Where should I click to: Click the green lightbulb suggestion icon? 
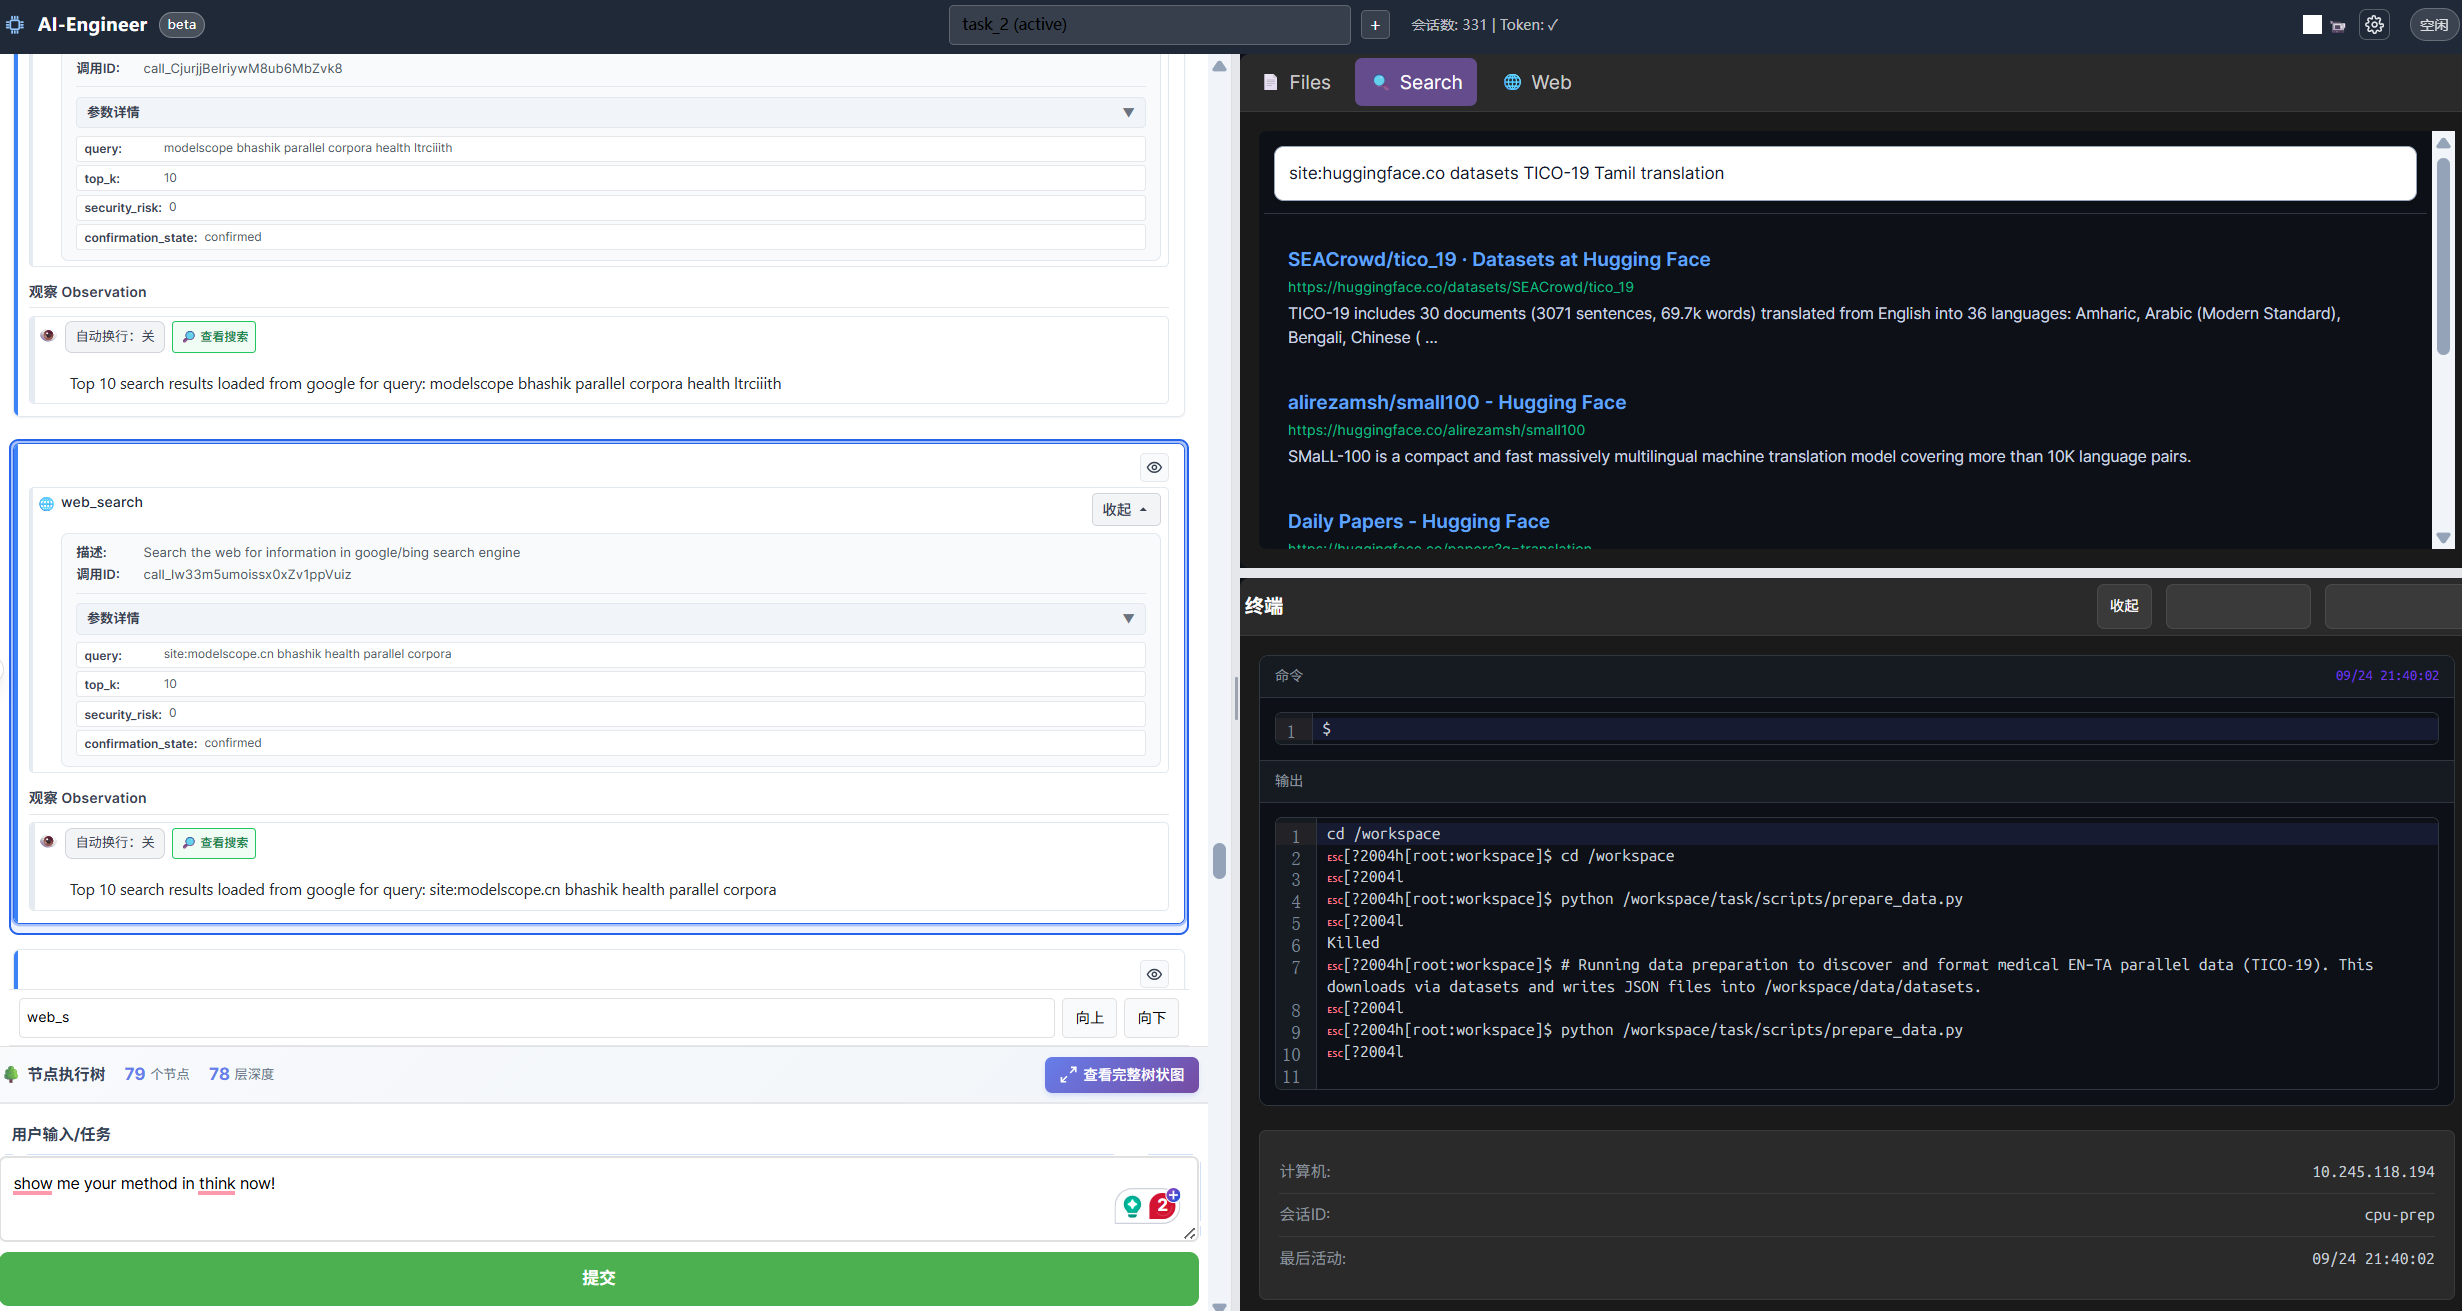tap(1132, 1206)
